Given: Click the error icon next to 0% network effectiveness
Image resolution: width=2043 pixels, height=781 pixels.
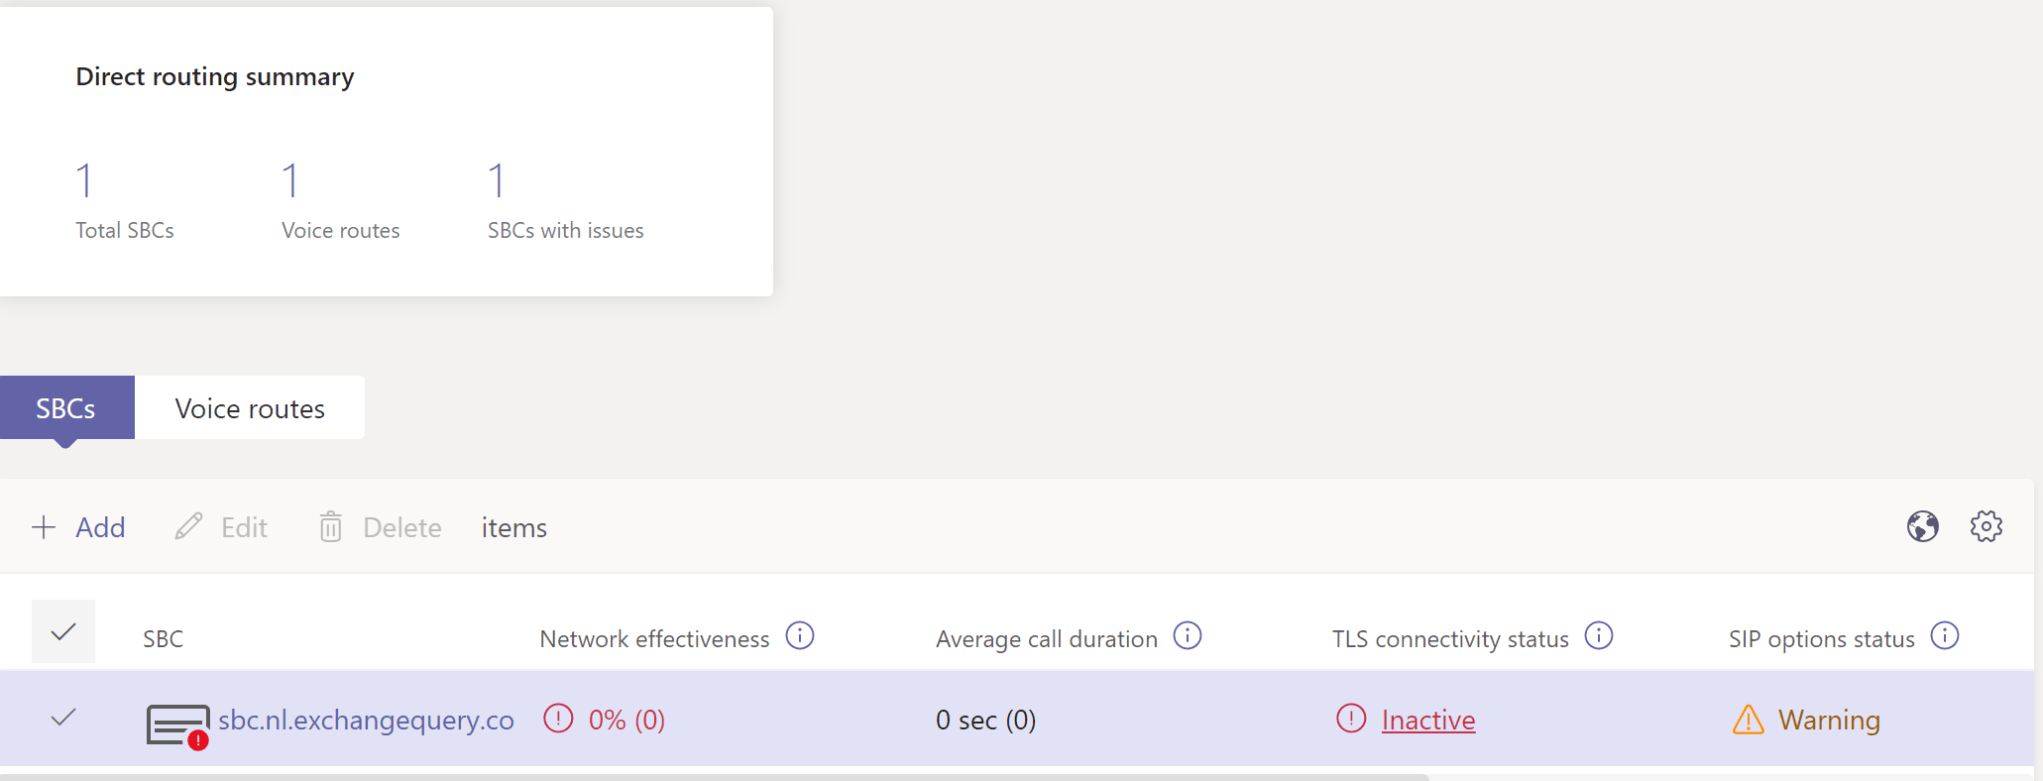Looking at the screenshot, I should tap(557, 719).
